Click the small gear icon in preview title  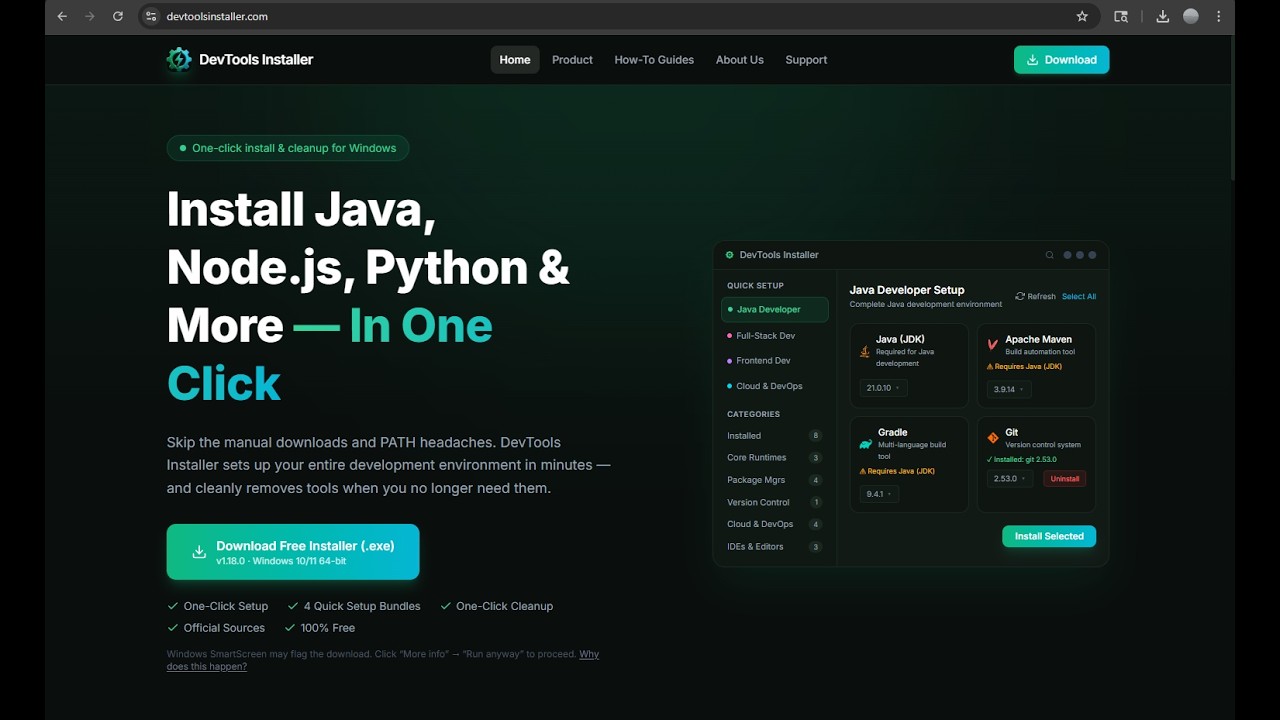point(729,255)
